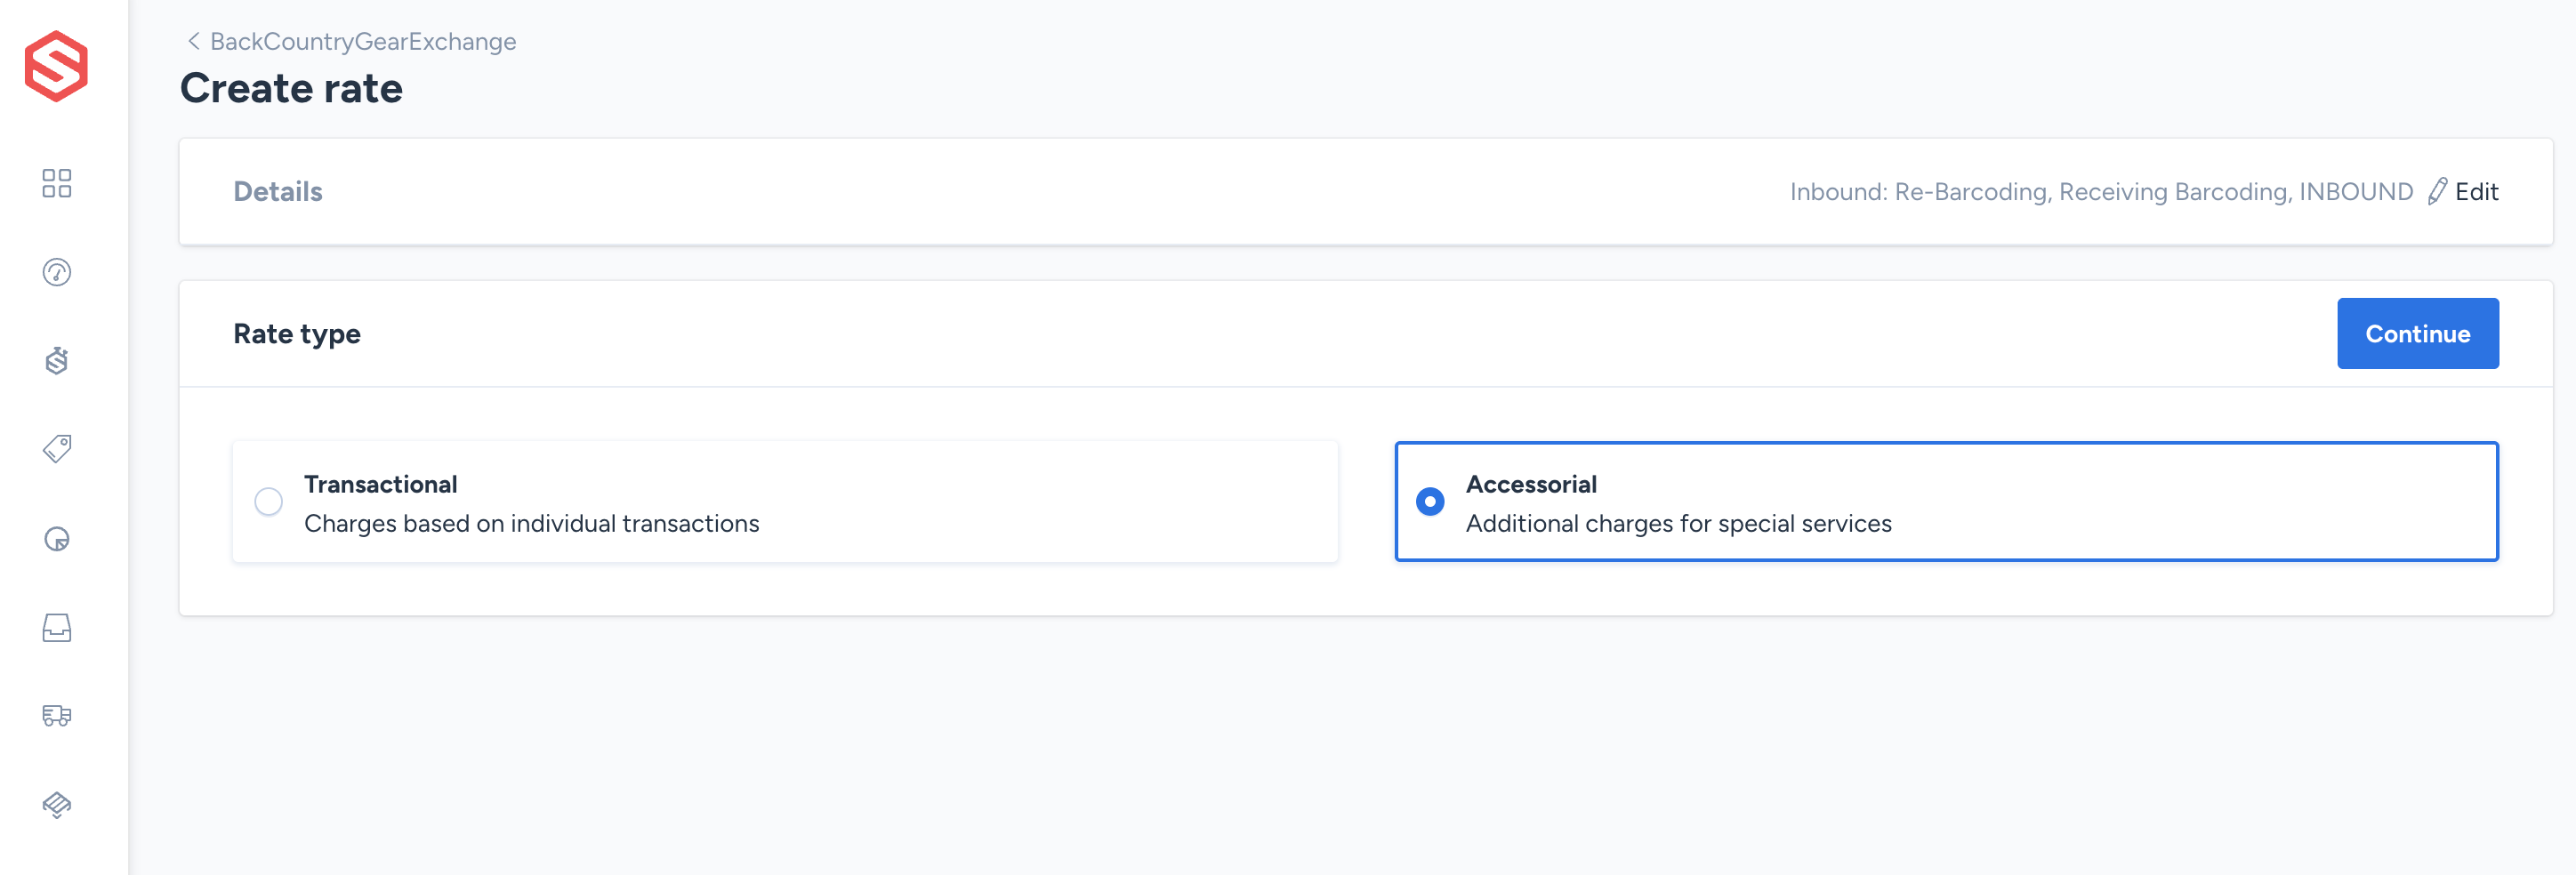Go back via the BackCountryGearExchange chevron arrow
The width and height of the screenshot is (2576, 875).
193,41
